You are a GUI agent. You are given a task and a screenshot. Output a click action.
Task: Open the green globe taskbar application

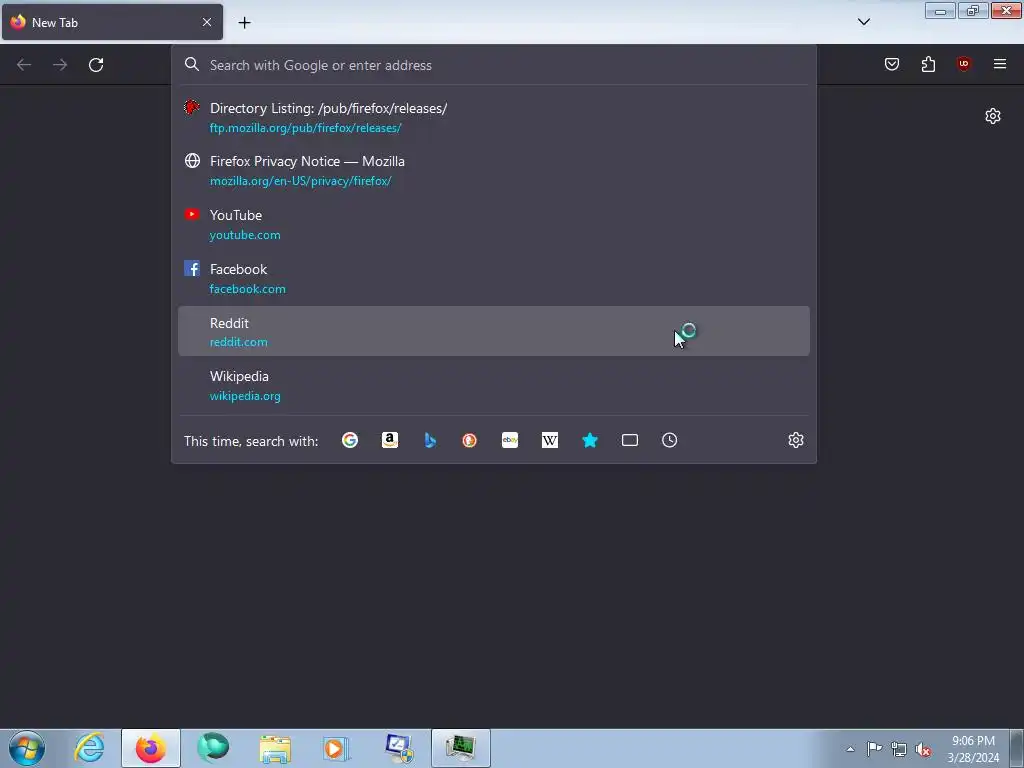213,748
